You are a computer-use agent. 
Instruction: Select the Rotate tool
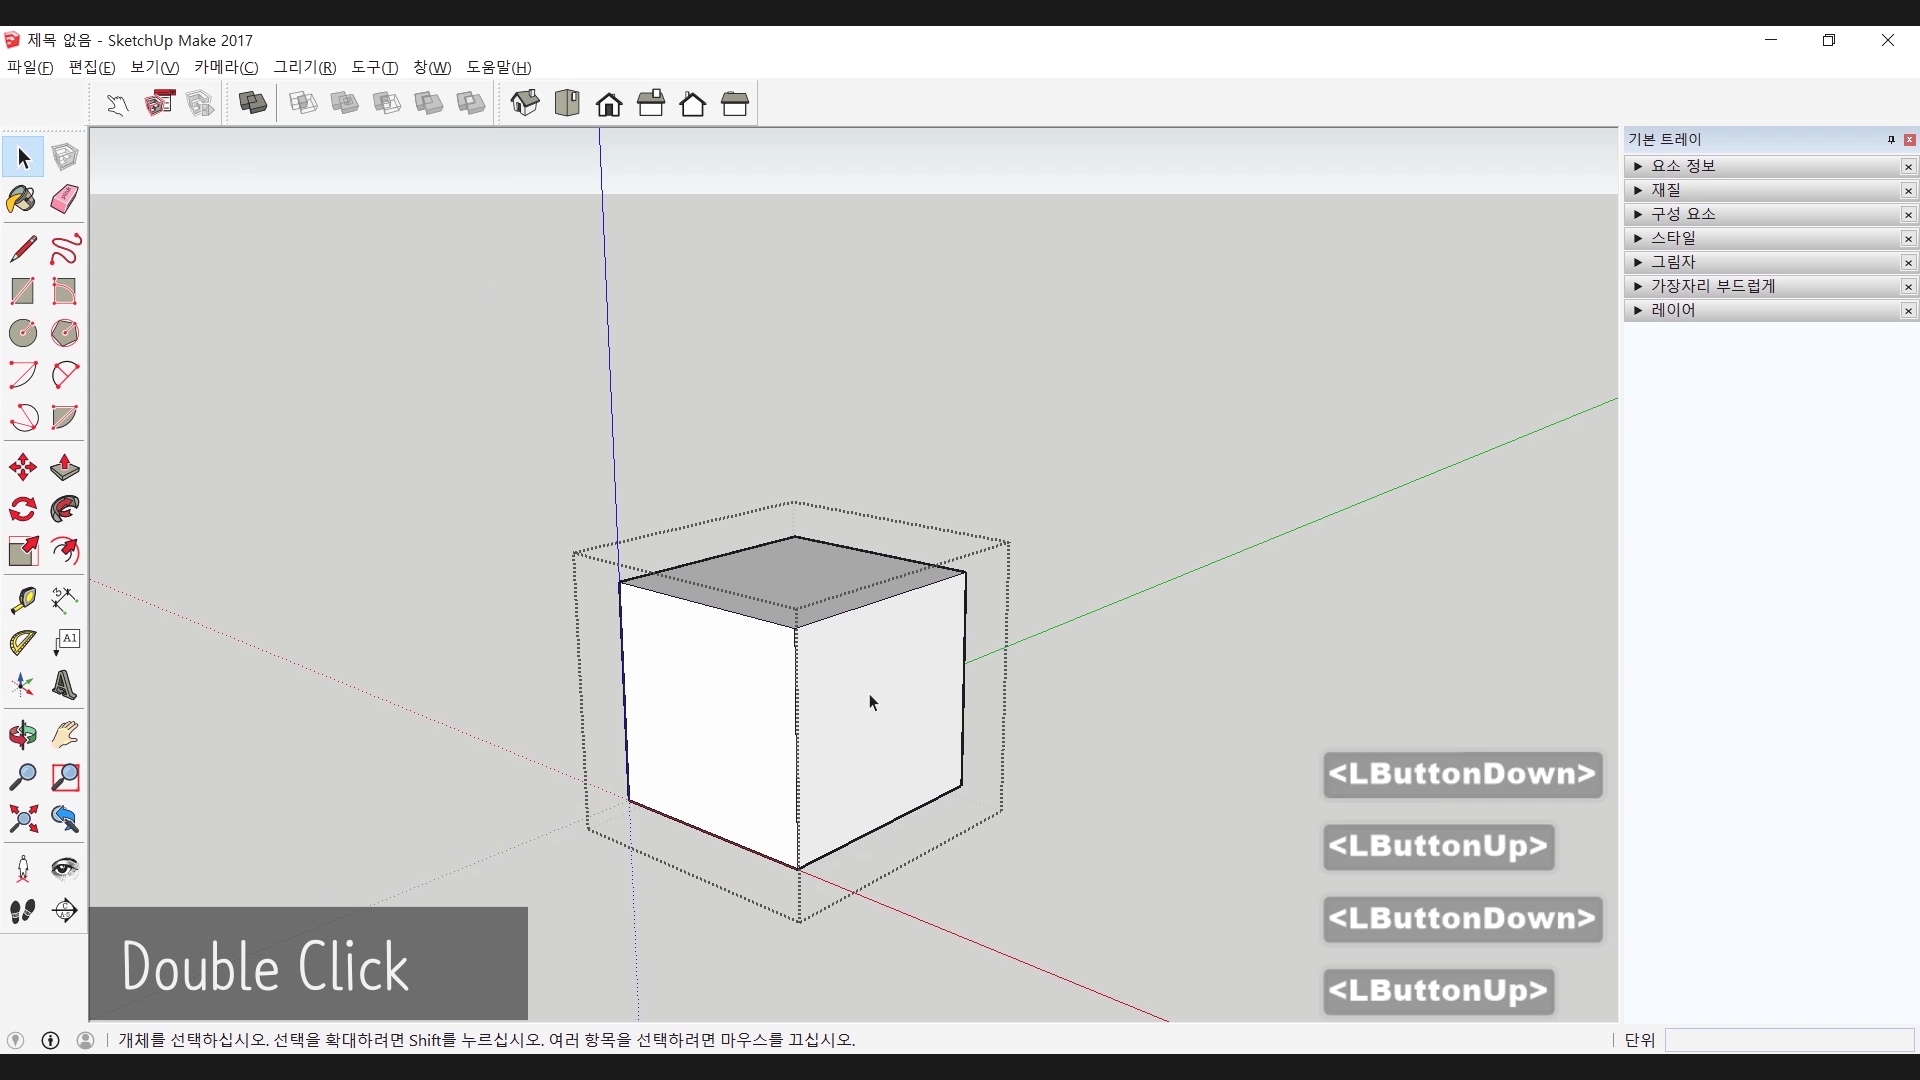(x=22, y=510)
